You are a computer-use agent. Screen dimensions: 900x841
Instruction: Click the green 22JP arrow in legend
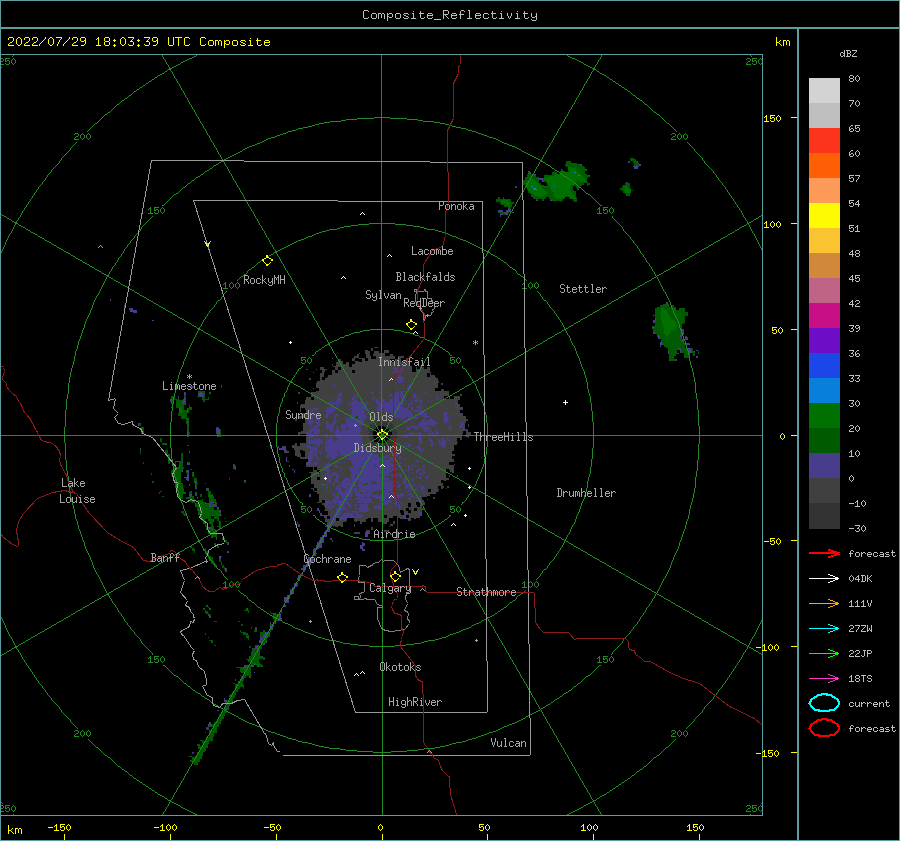(824, 653)
